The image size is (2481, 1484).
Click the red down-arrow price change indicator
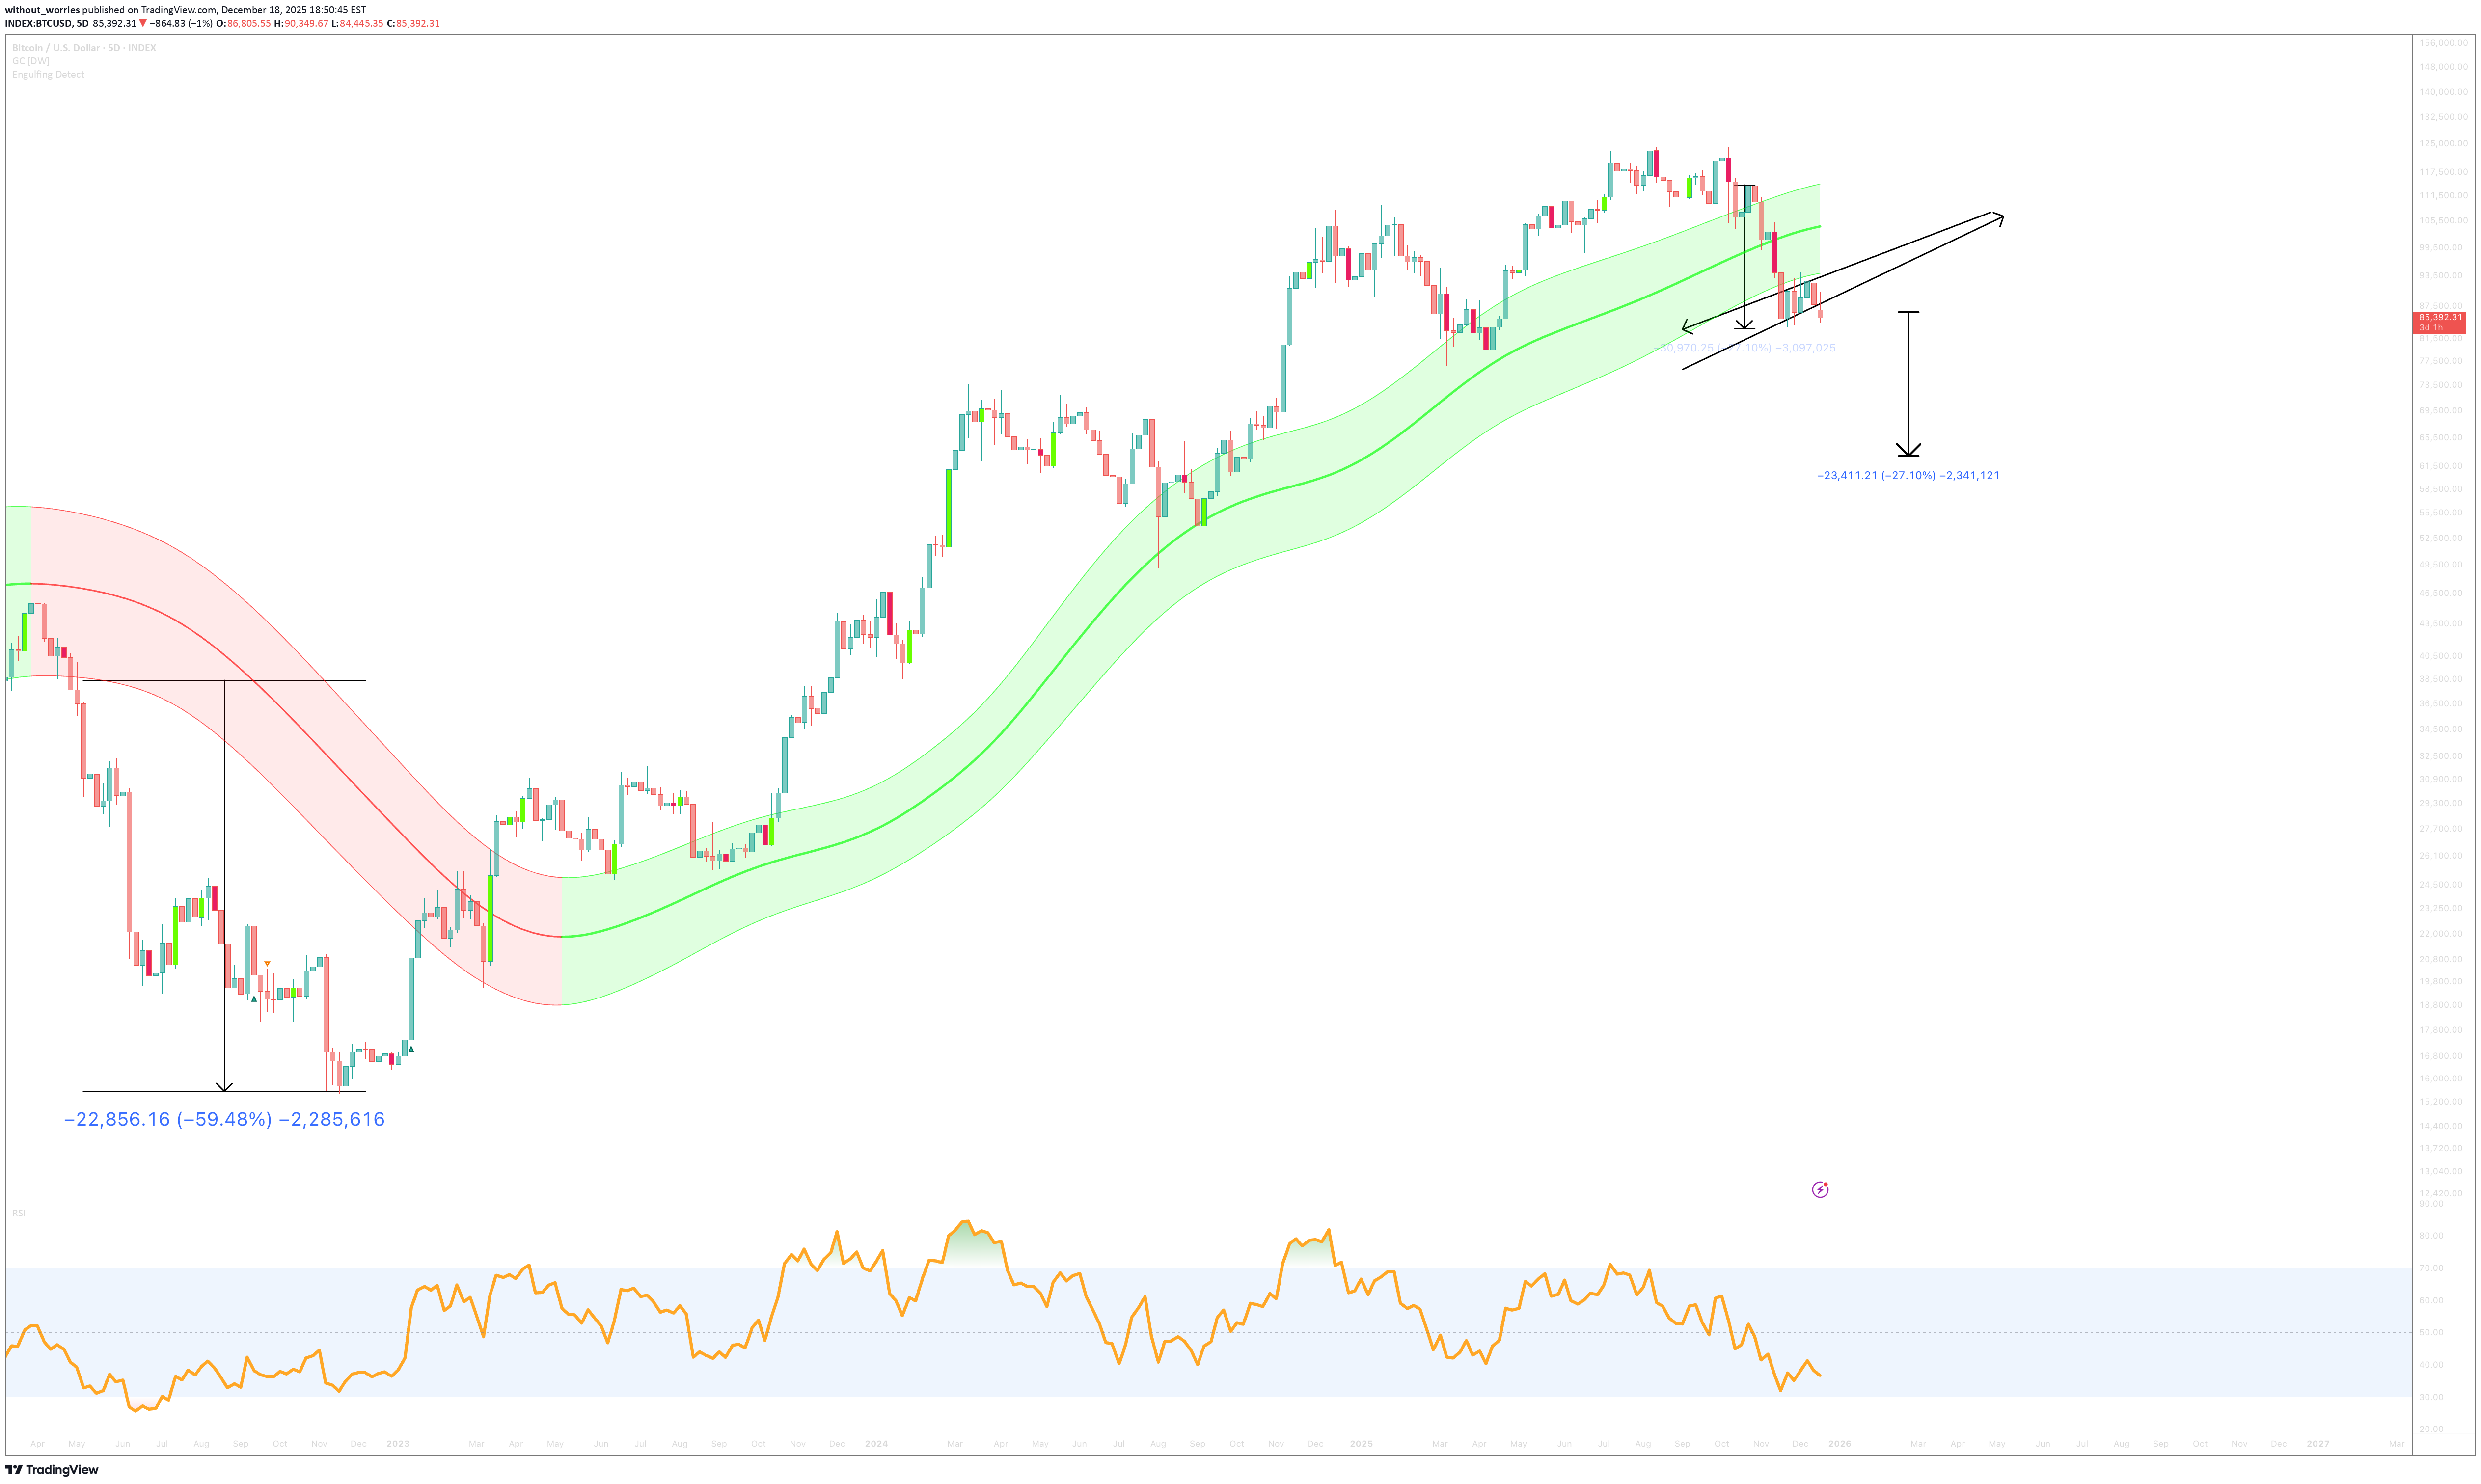pyautogui.click(x=142, y=23)
